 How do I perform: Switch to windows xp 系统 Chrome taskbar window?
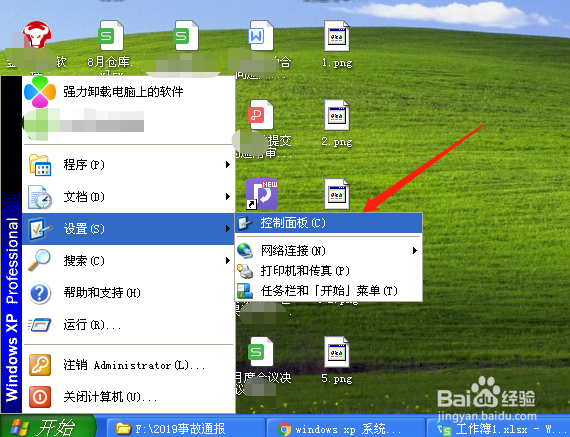click(x=345, y=428)
